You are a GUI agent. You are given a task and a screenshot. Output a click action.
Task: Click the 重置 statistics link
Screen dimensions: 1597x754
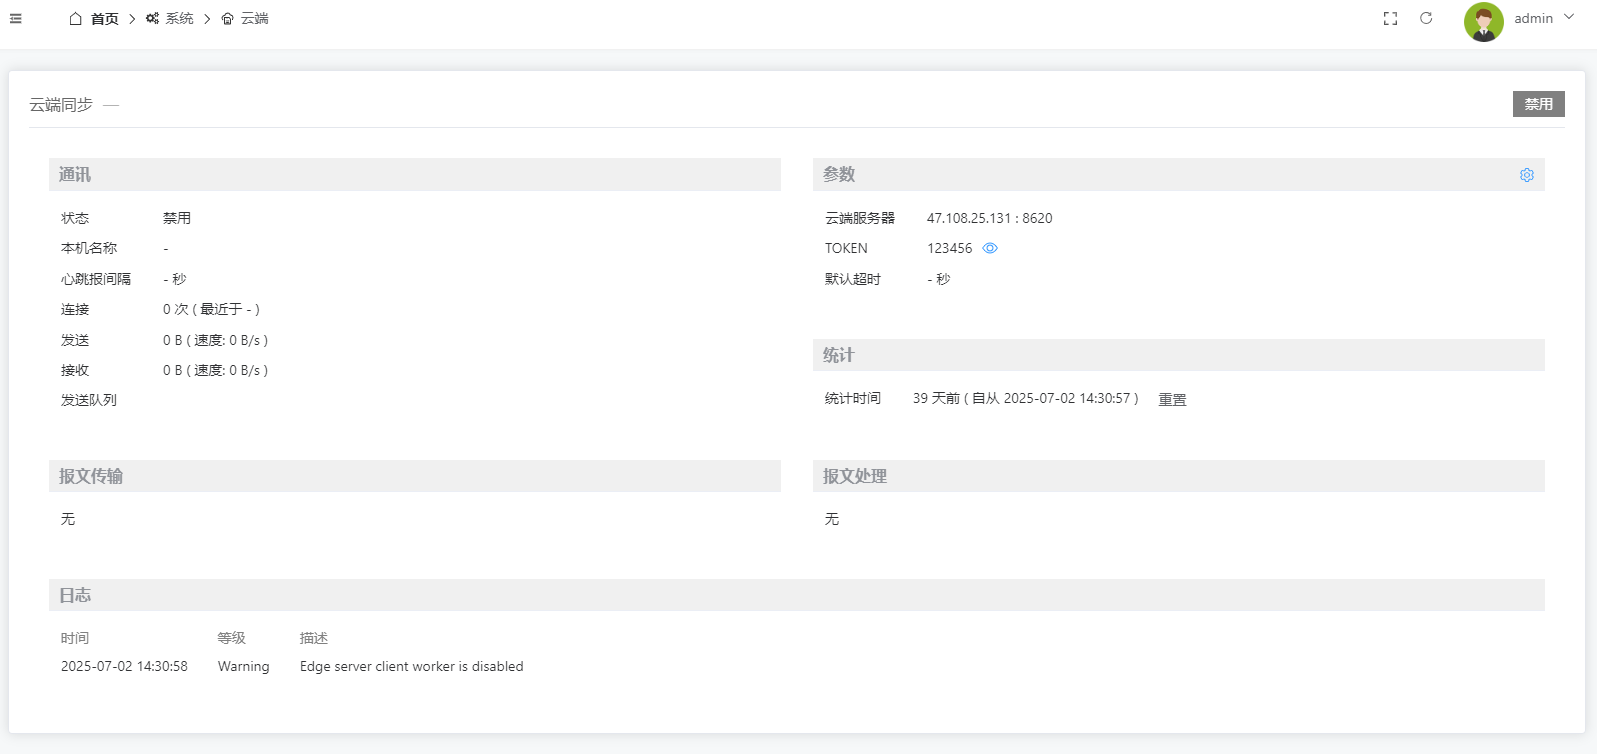[x=1172, y=399]
